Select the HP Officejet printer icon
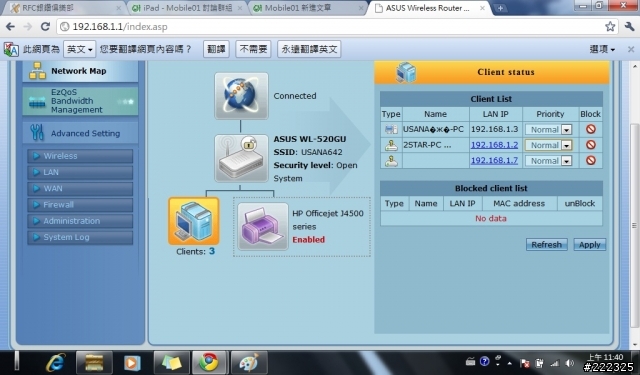The height and width of the screenshot is (375, 640). [262, 226]
